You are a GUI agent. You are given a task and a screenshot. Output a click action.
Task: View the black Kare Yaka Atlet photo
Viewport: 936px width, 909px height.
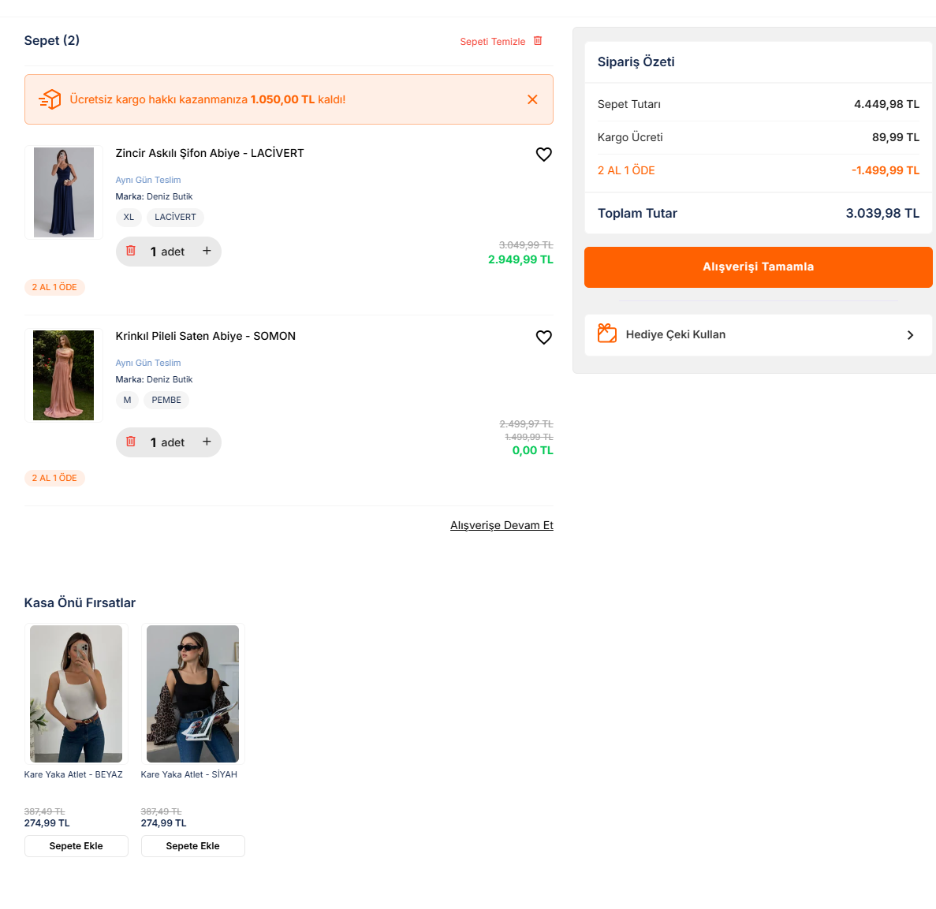pyautogui.click(x=193, y=693)
